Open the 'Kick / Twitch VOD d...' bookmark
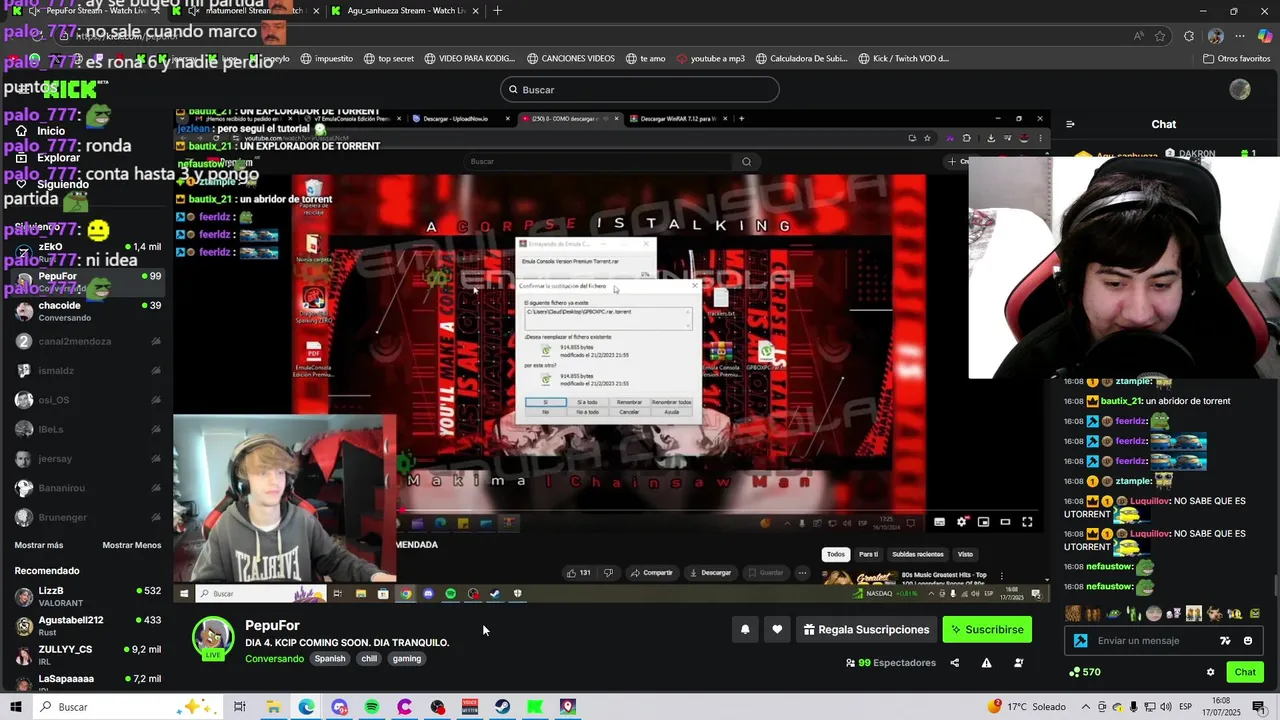This screenshot has height=720, width=1280. point(903,58)
